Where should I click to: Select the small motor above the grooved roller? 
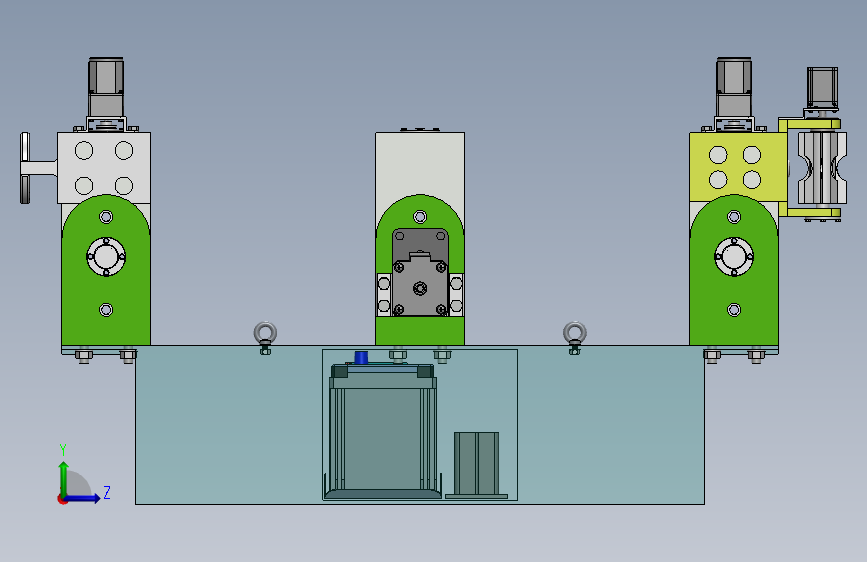[x=822, y=87]
